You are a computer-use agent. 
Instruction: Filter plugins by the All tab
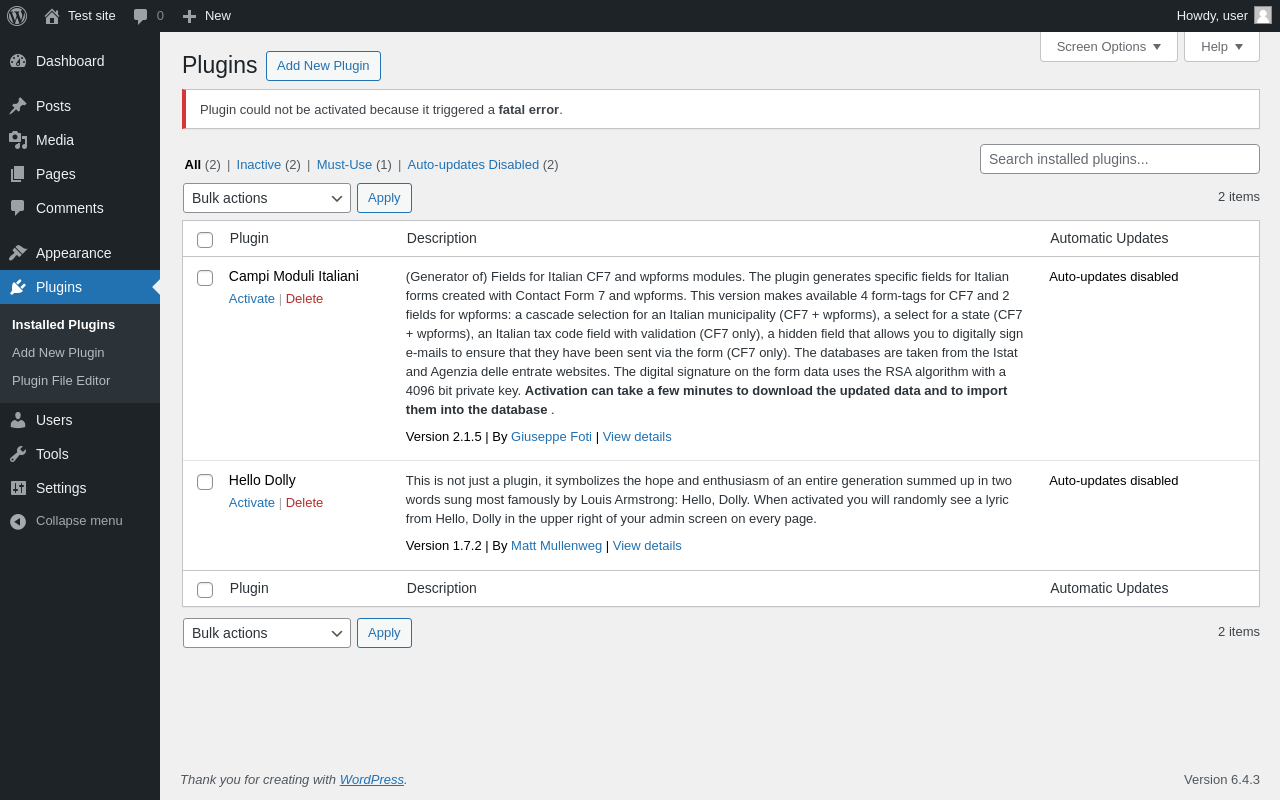tap(192, 164)
